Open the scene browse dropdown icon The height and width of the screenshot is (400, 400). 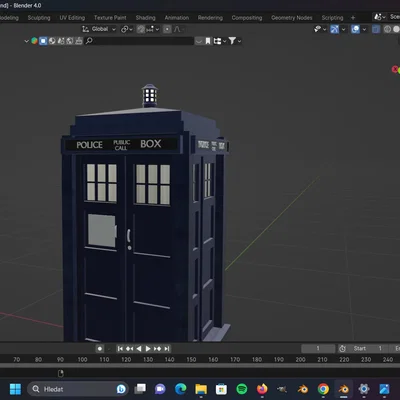(380, 17)
